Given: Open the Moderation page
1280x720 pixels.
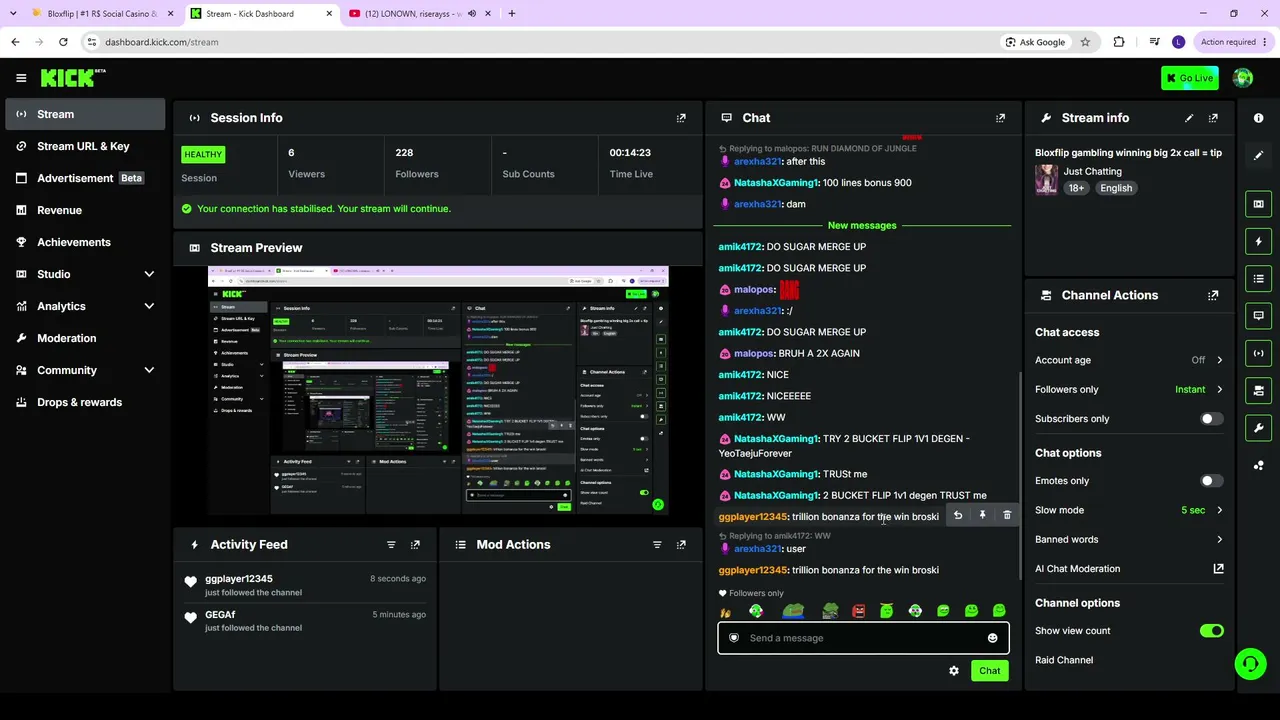Looking at the screenshot, I should point(85,338).
